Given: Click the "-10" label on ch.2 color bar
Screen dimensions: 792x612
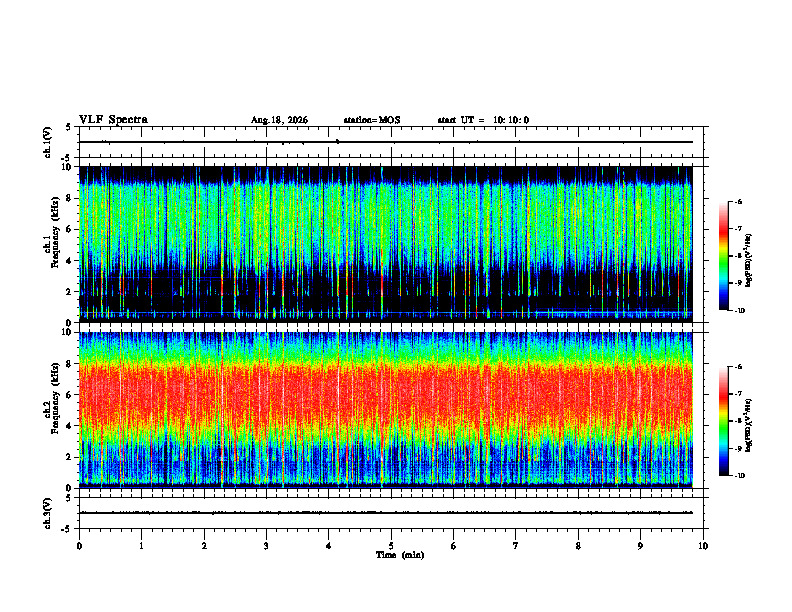Looking at the screenshot, I should [x=740, y=476].
